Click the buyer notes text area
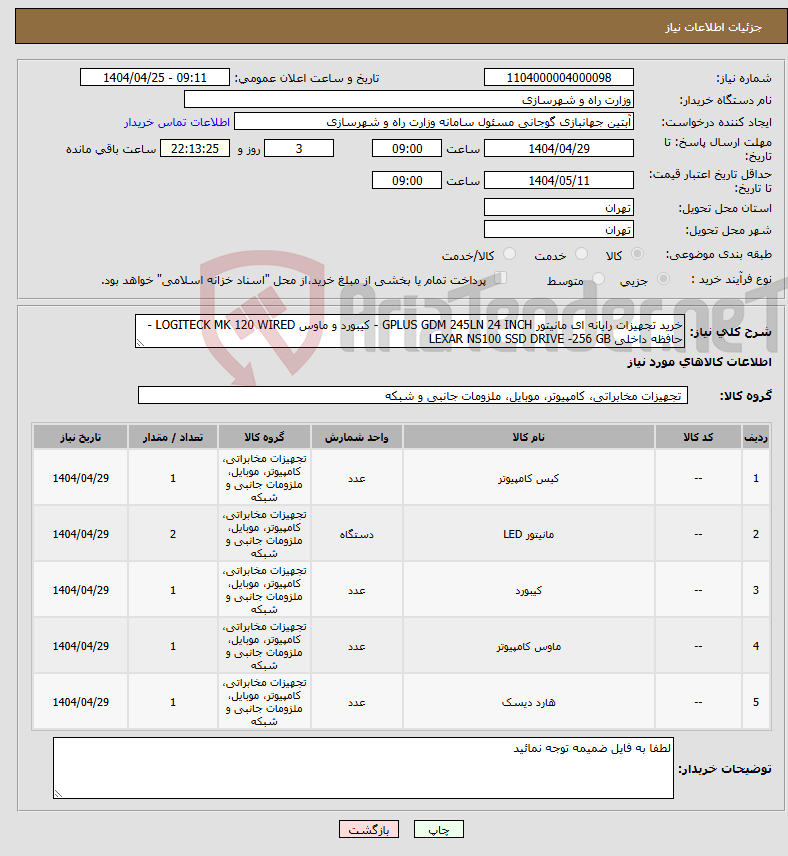 tap(363, 768)
